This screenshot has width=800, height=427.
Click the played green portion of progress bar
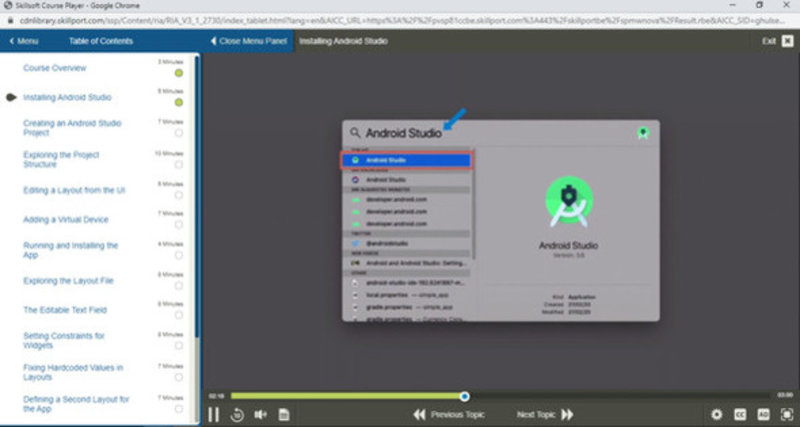[345, 396]
